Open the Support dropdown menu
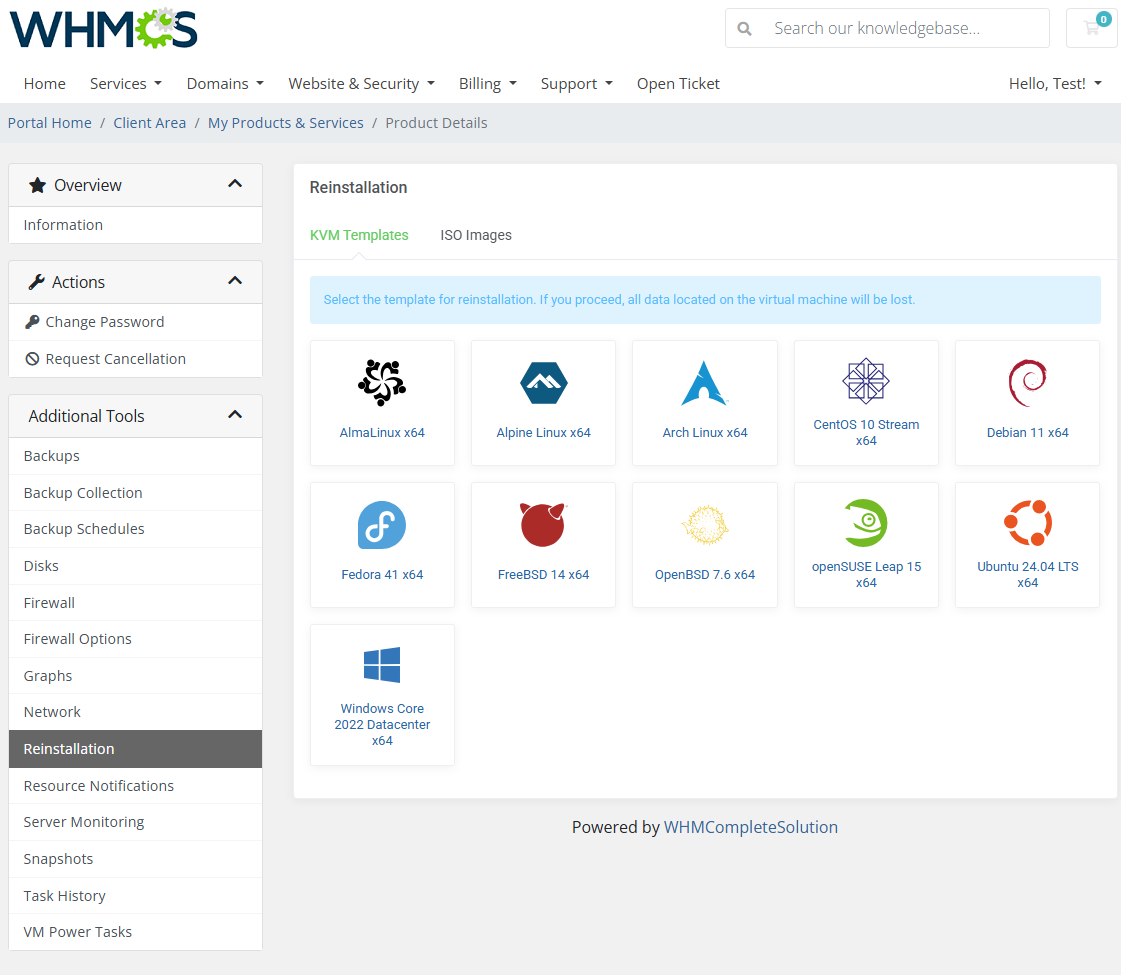The image size is (1121, 975). (x=577, y=84)
